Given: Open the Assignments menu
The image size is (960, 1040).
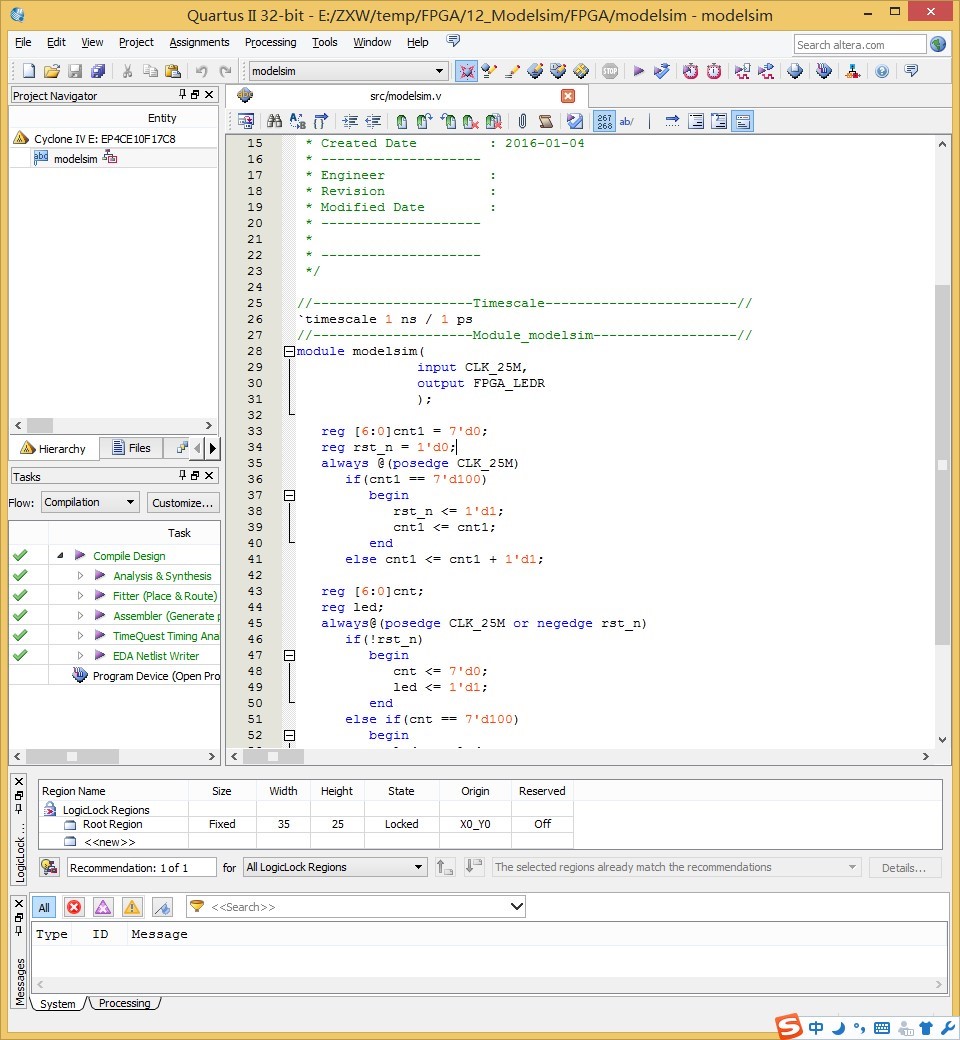Looking at the screenshot, I should pos(199,42).
